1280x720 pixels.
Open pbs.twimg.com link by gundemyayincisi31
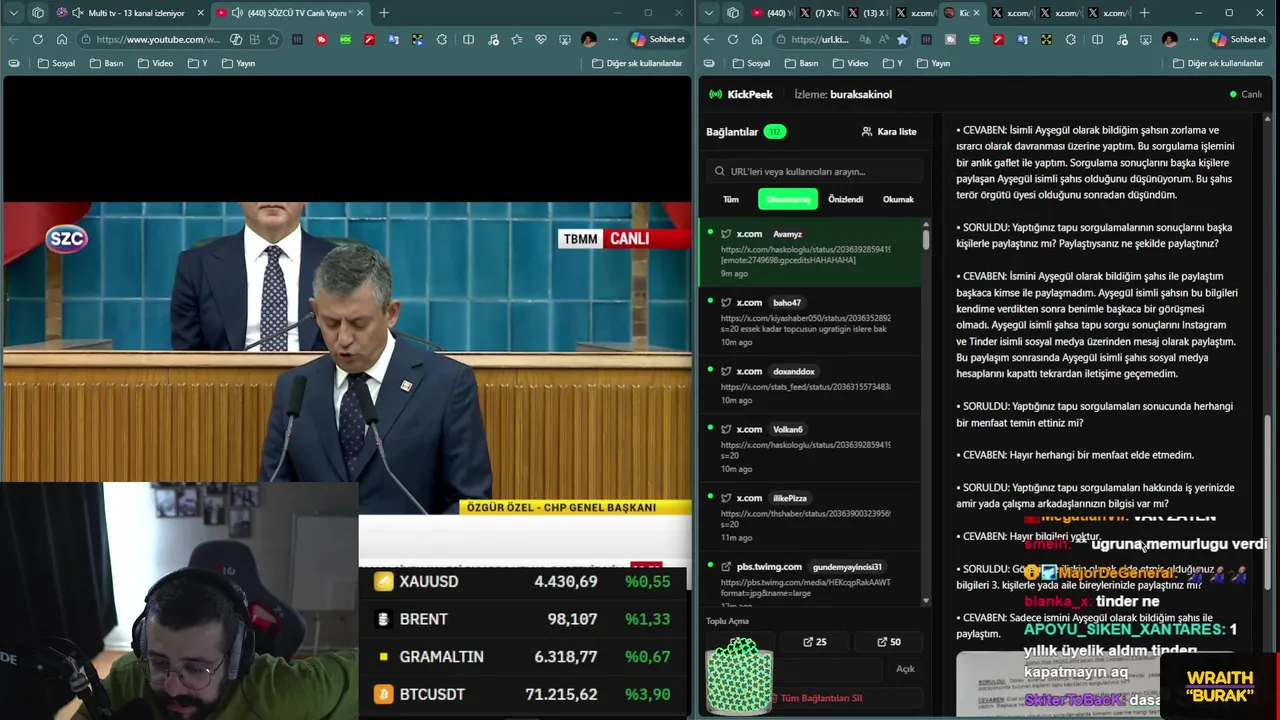tap(810, 580)
